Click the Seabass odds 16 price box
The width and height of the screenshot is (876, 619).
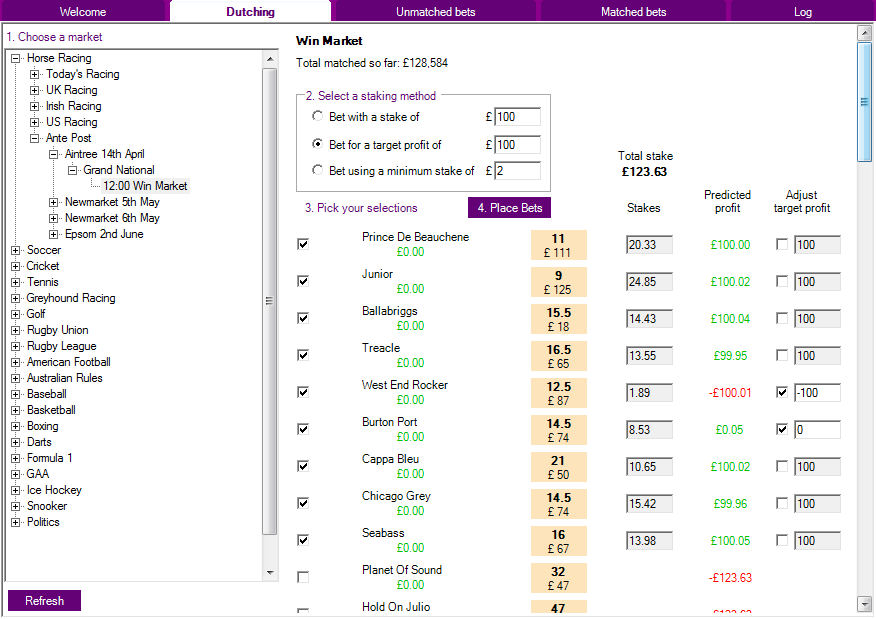pyautogui.click(x=558, y=541)
